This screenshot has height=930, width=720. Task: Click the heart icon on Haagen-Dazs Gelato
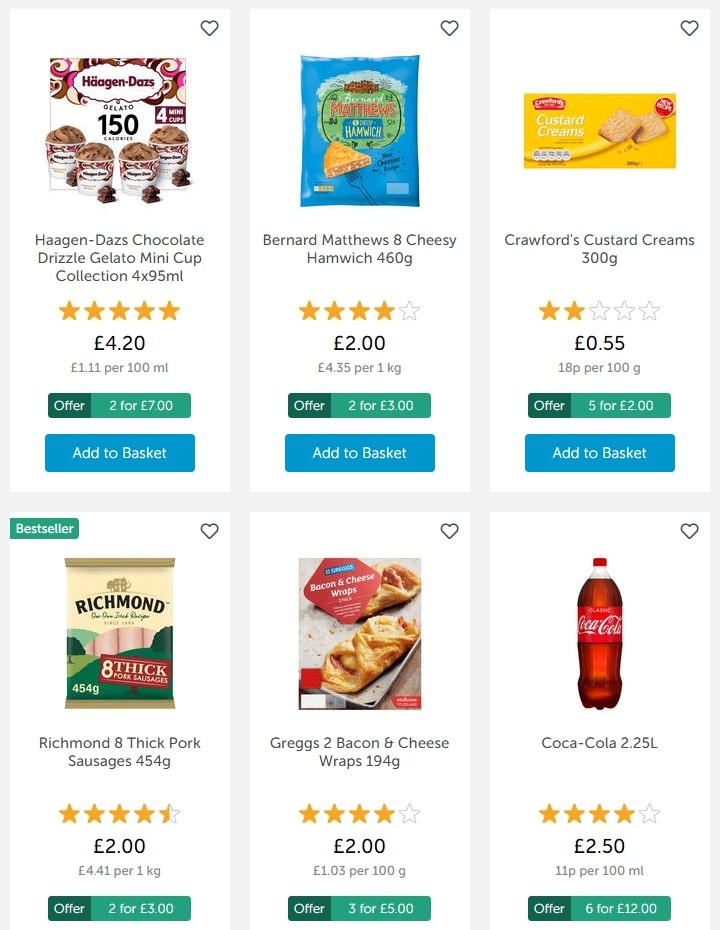(209, 28)
